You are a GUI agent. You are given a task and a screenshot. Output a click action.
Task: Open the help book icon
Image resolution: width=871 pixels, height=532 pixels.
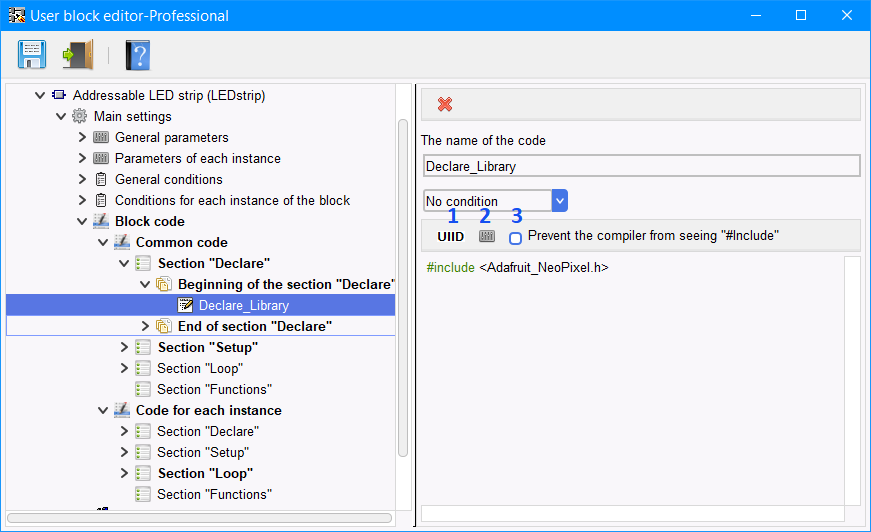[x=137, y=55]
